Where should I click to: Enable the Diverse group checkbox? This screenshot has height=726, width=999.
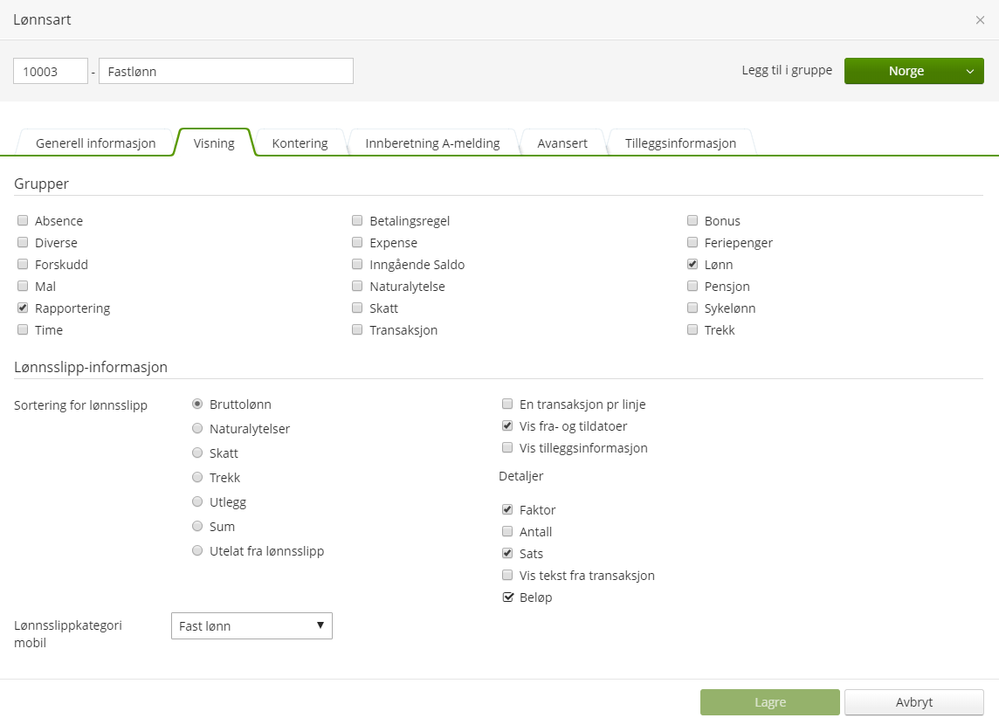23,242
